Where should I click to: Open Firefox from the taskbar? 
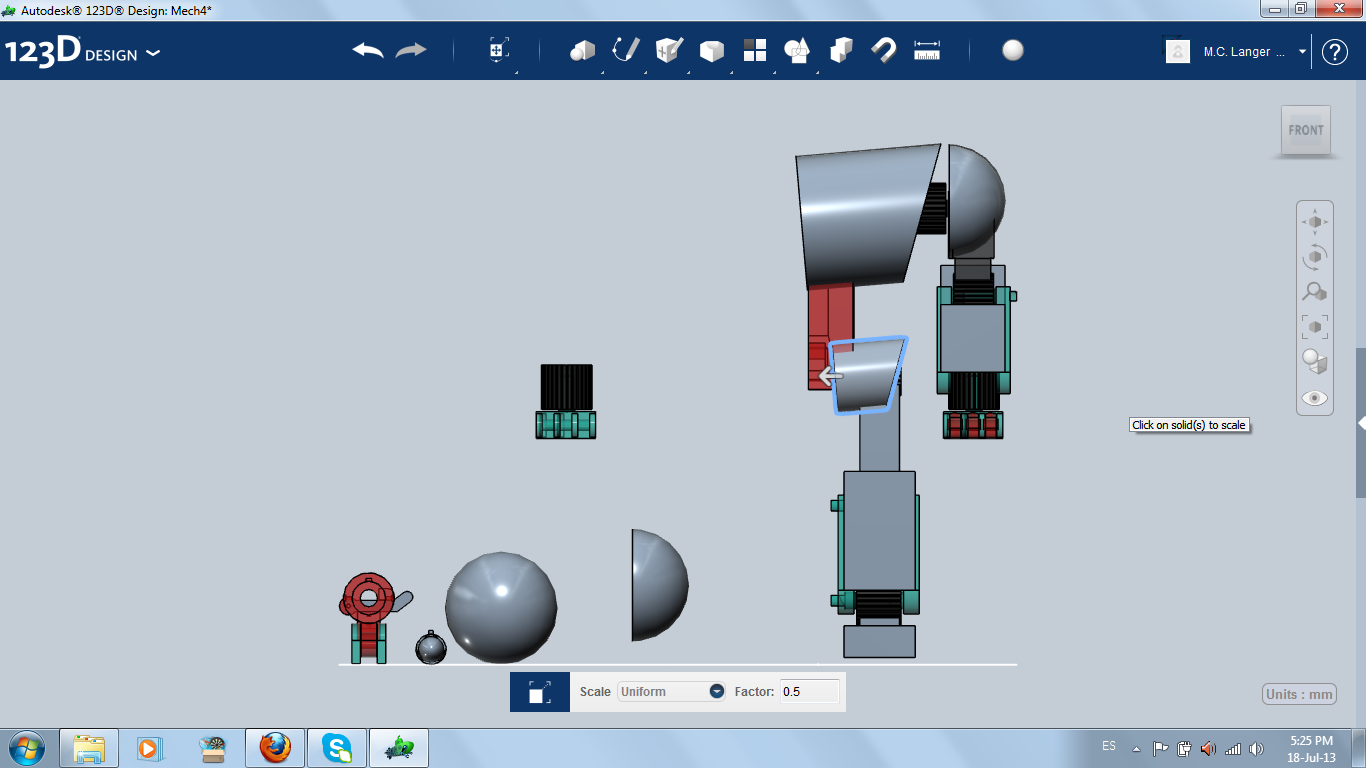tap(275, 748)
